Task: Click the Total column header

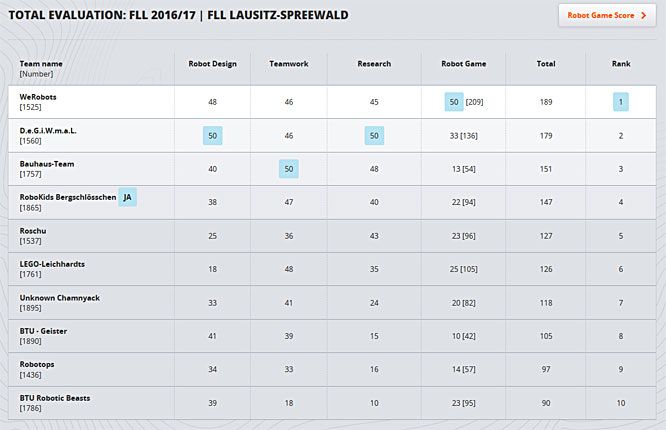Action: click(x=546, y=64)
